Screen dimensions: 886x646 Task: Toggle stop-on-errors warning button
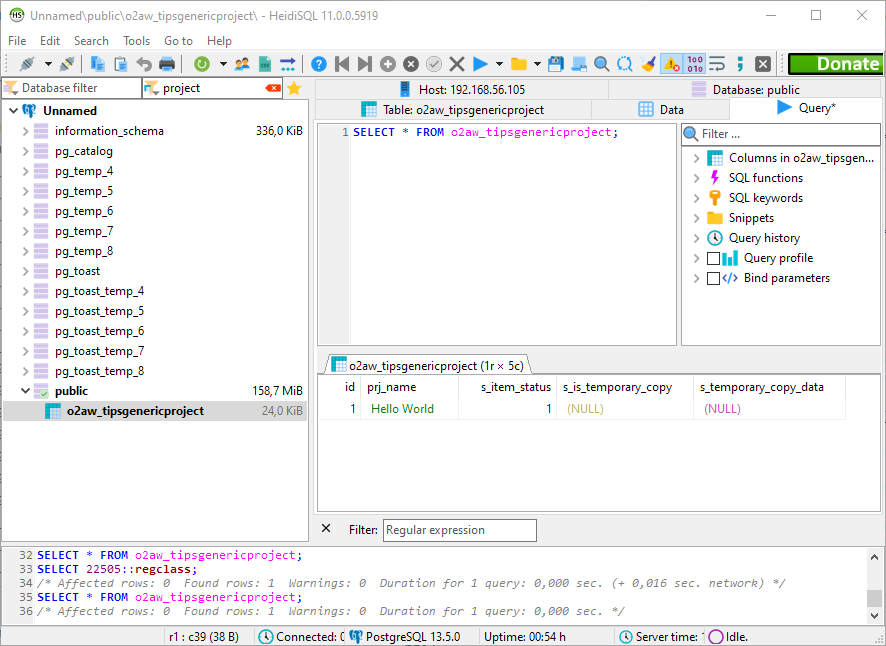point(671,64)
